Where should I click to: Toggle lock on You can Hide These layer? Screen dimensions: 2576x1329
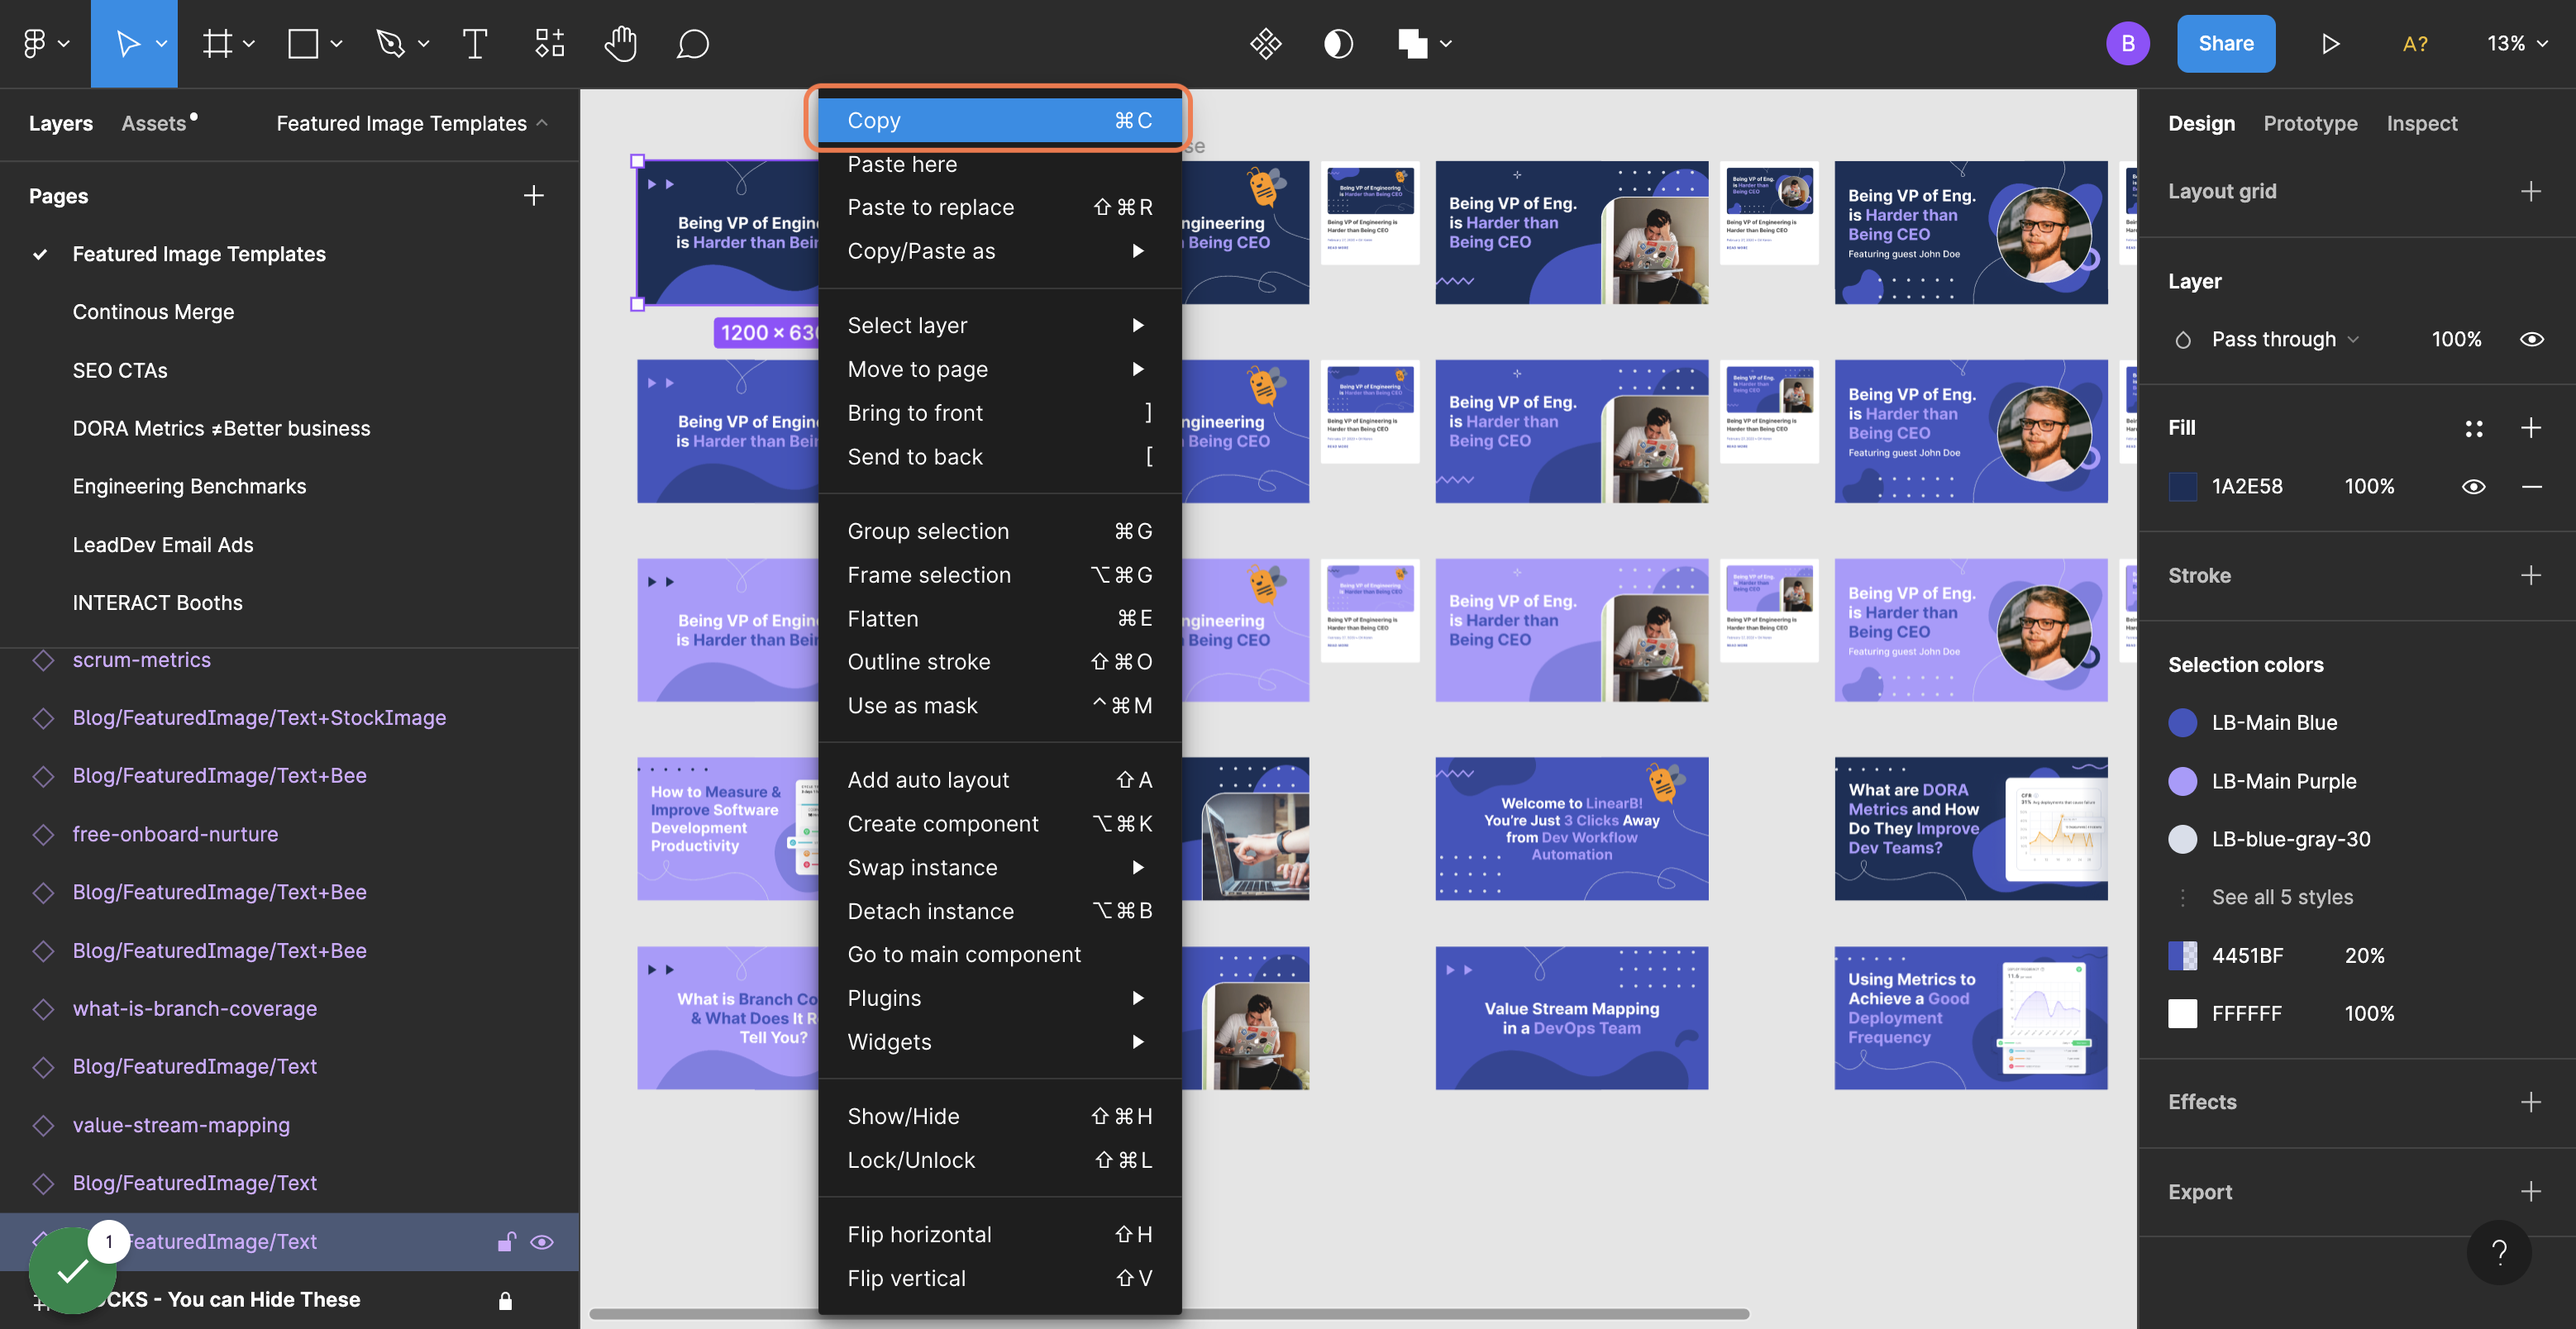click(505, 1300)
